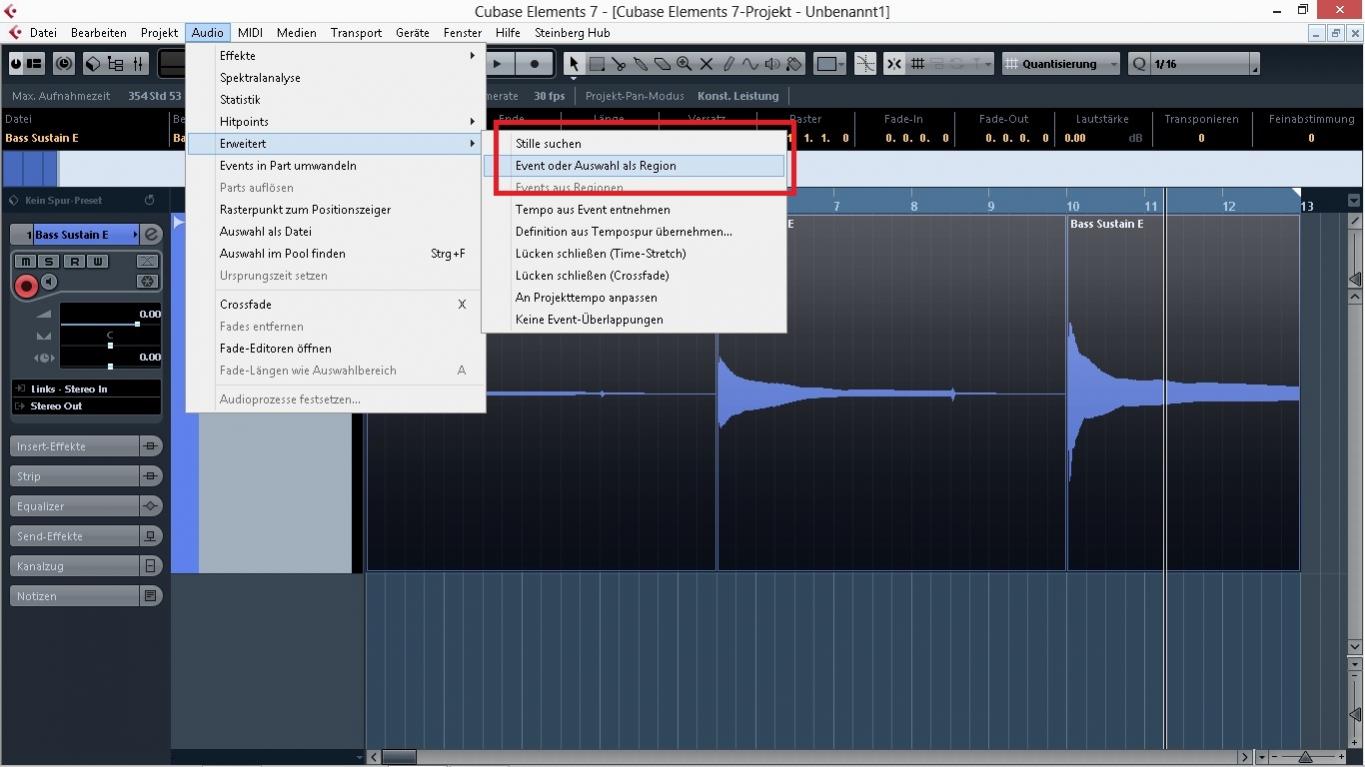Reload track preset icon beside Kein Spur-Preset
This screenshot has height=767, width=1365.
click(x=149, y=200)
